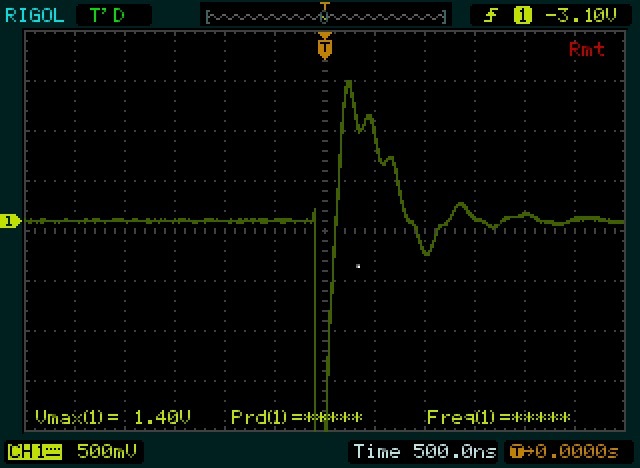Click the channel 1 ground level marker
The height and width of the screenshot is (468, 640).
coord(10,221)
